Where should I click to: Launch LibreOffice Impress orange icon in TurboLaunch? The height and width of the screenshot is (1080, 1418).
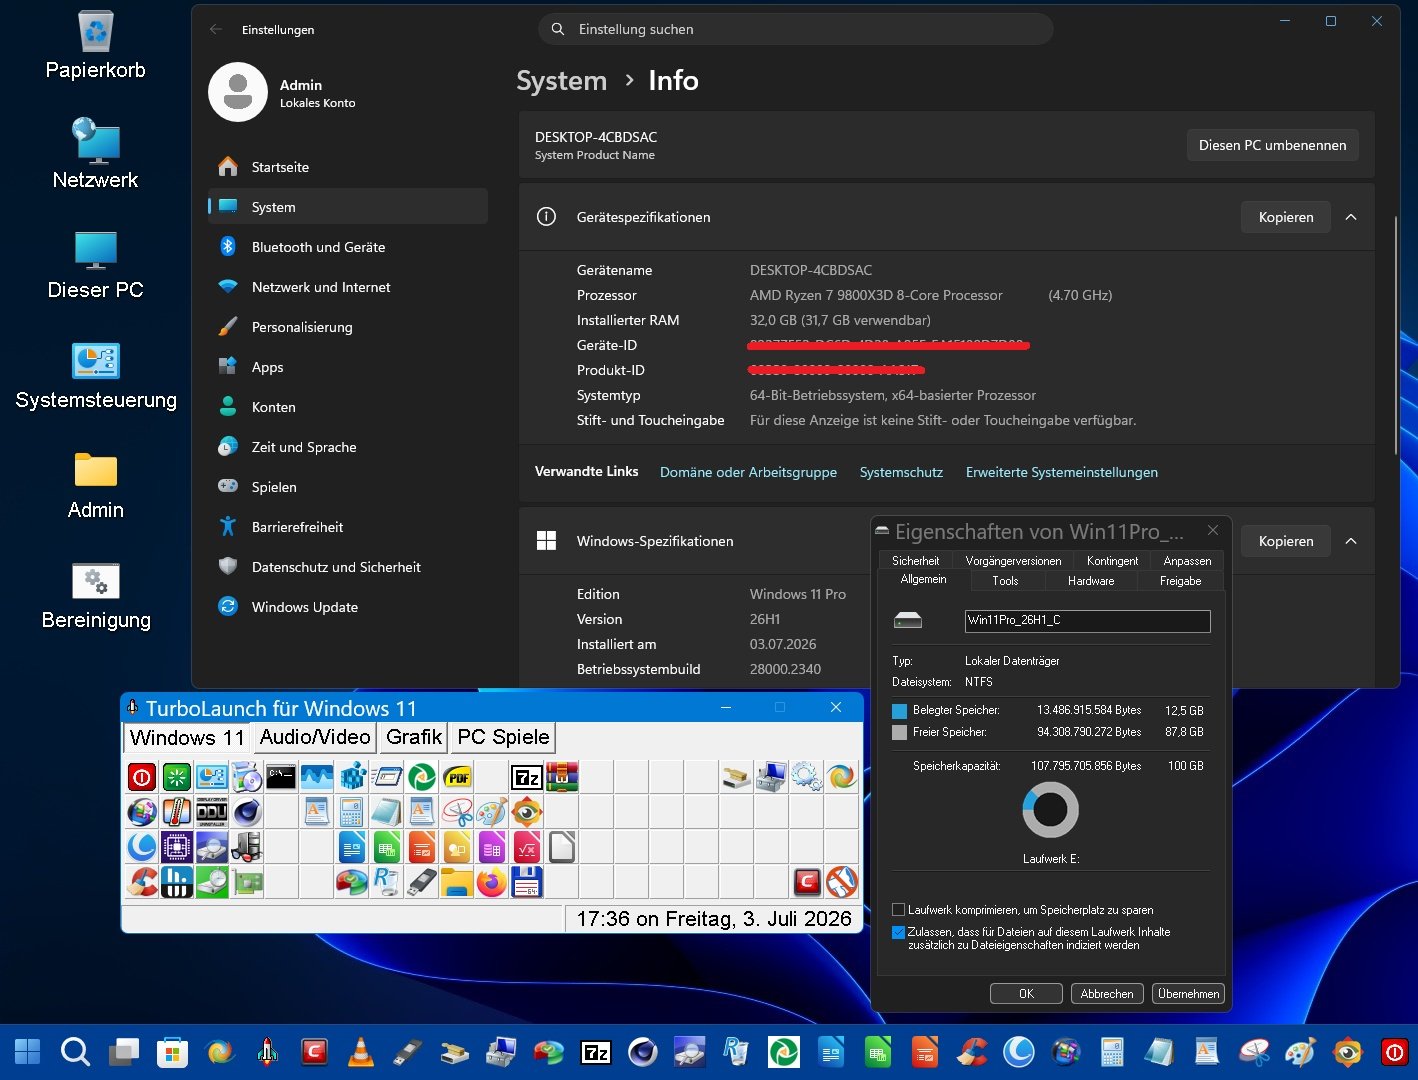tap(422, 847)
